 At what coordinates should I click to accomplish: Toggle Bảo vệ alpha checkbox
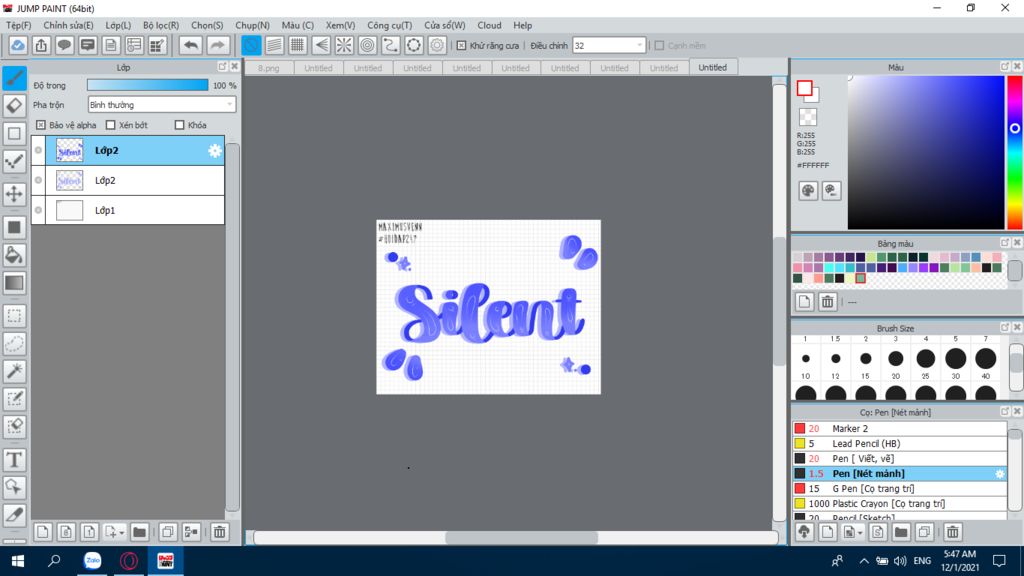coord(41,125)
